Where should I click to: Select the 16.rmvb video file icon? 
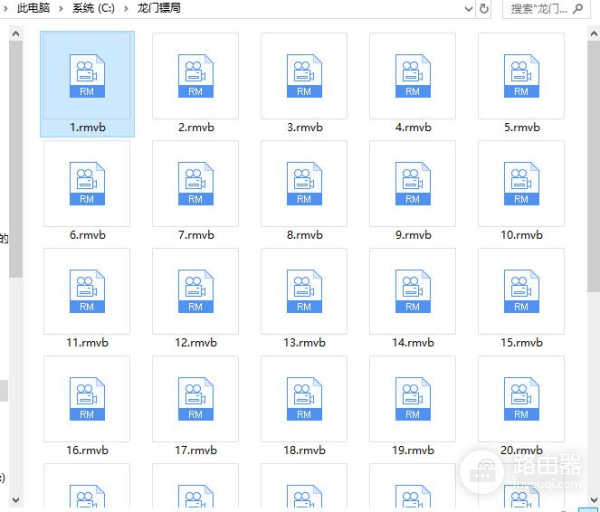[87, 399]
